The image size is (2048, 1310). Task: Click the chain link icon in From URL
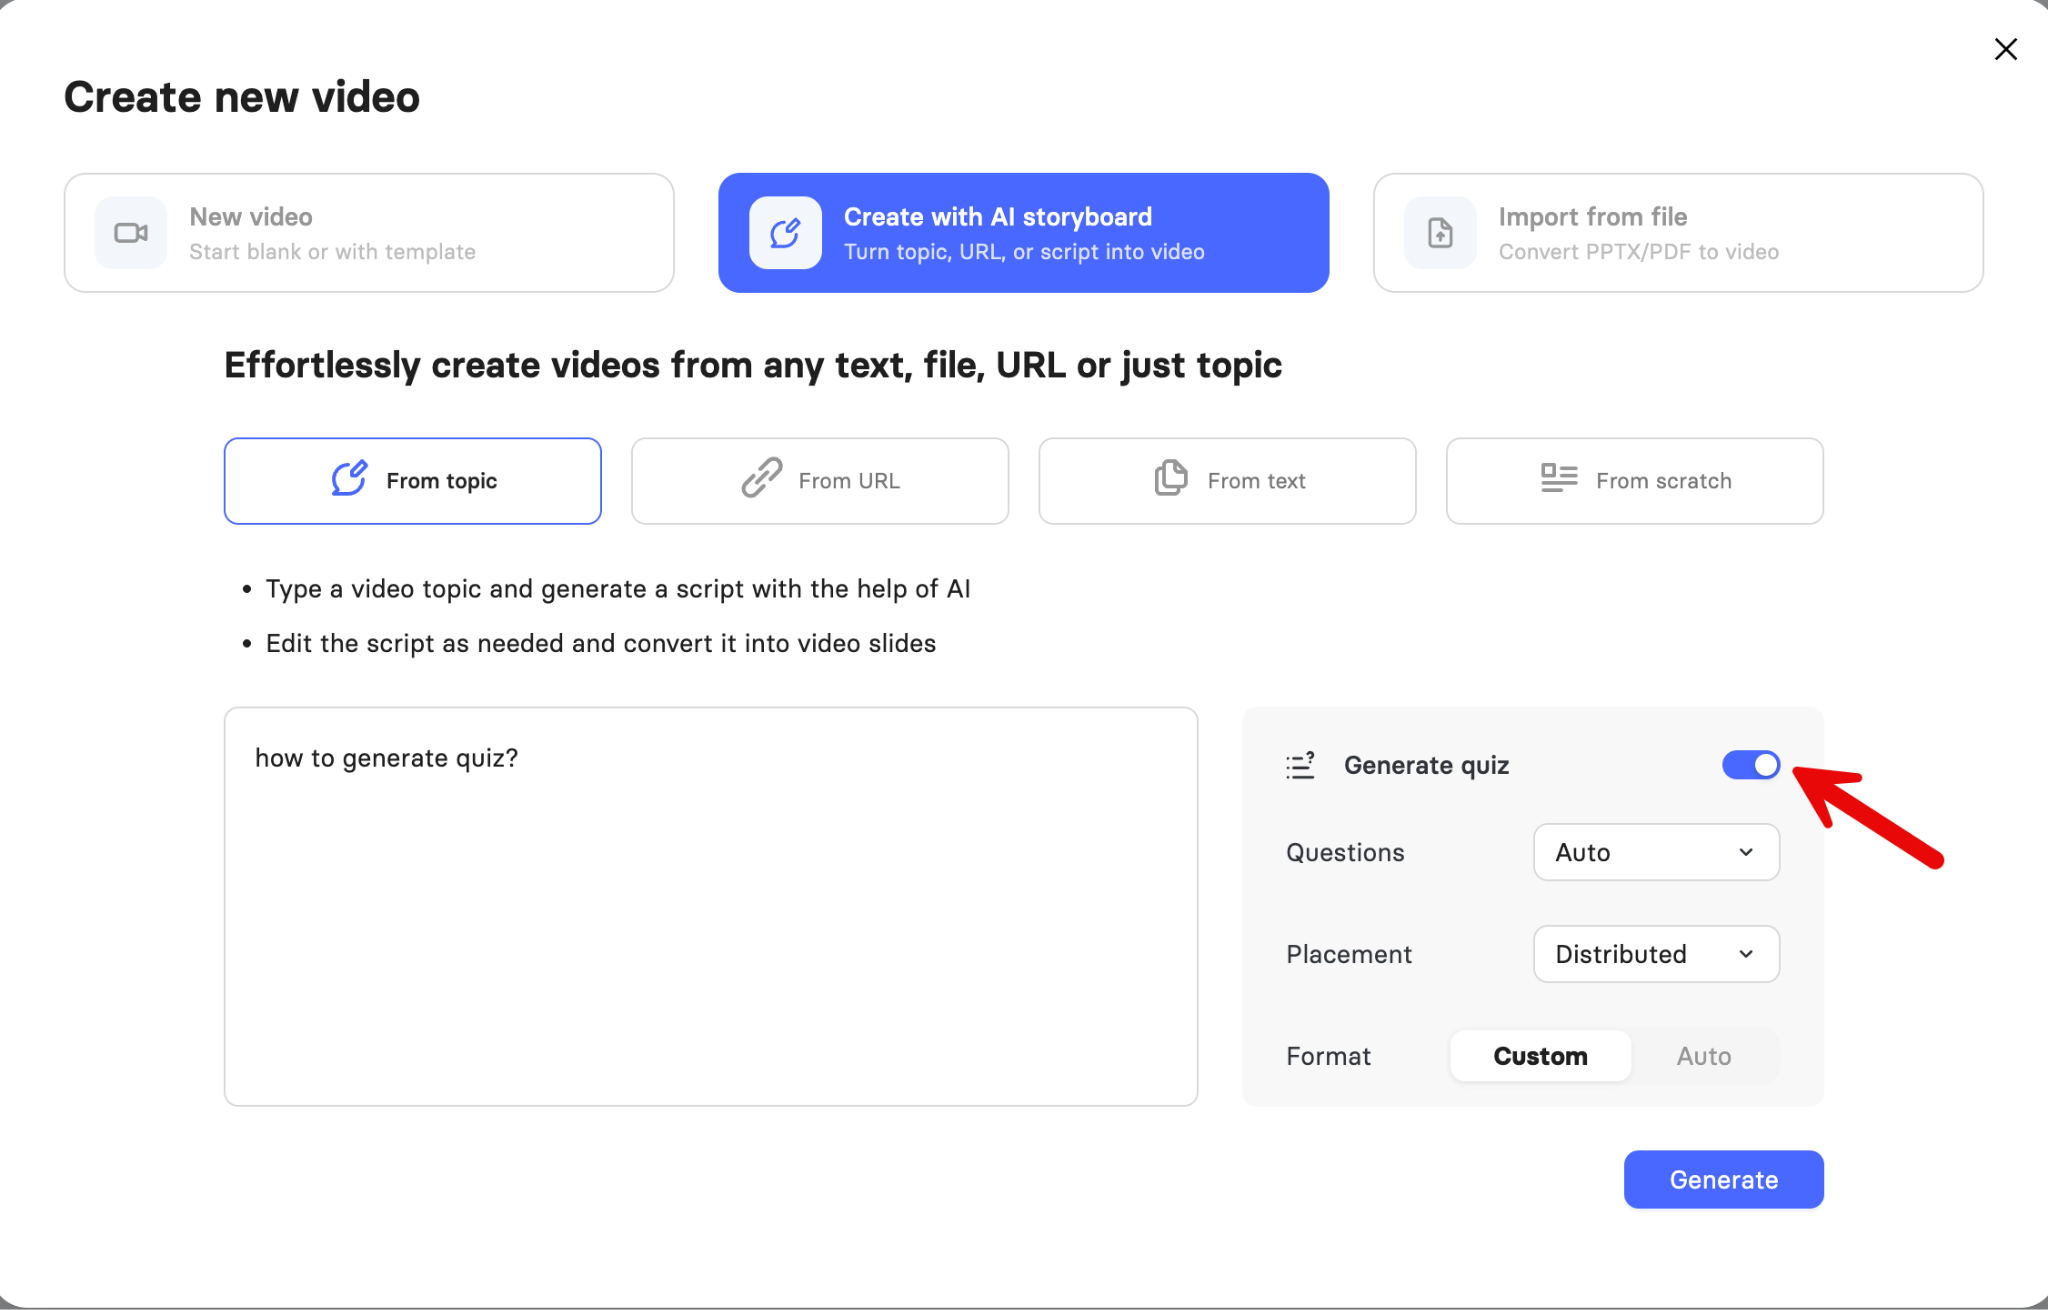(761, 478)
